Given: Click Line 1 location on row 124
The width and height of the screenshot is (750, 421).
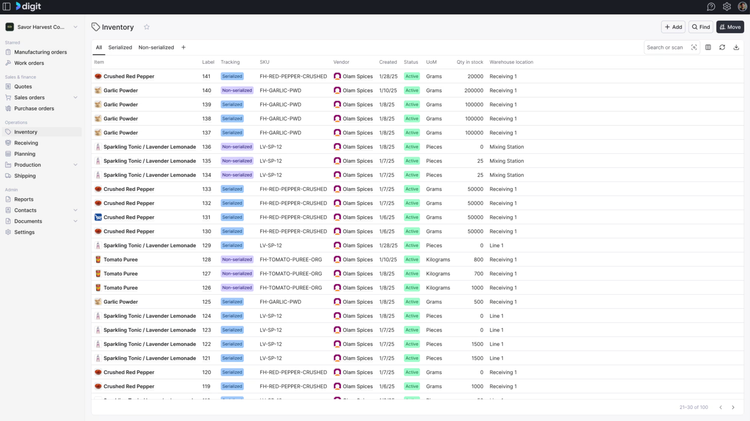Looking at the screenshot, I should (x=496, y=316).
